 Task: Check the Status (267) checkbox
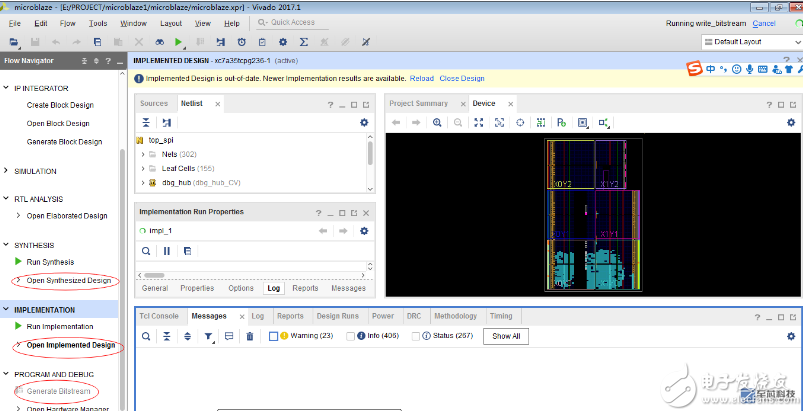(x=415, y=336)
